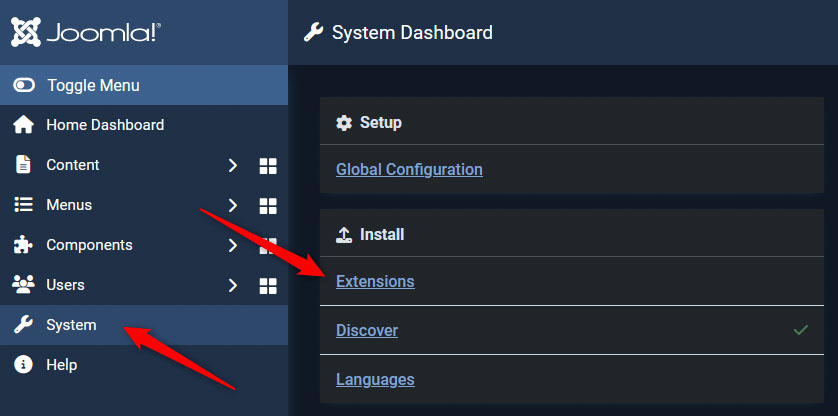Click the green checkmark beside Discover
This screenshot has width=838, height=416.
[800, 330]
